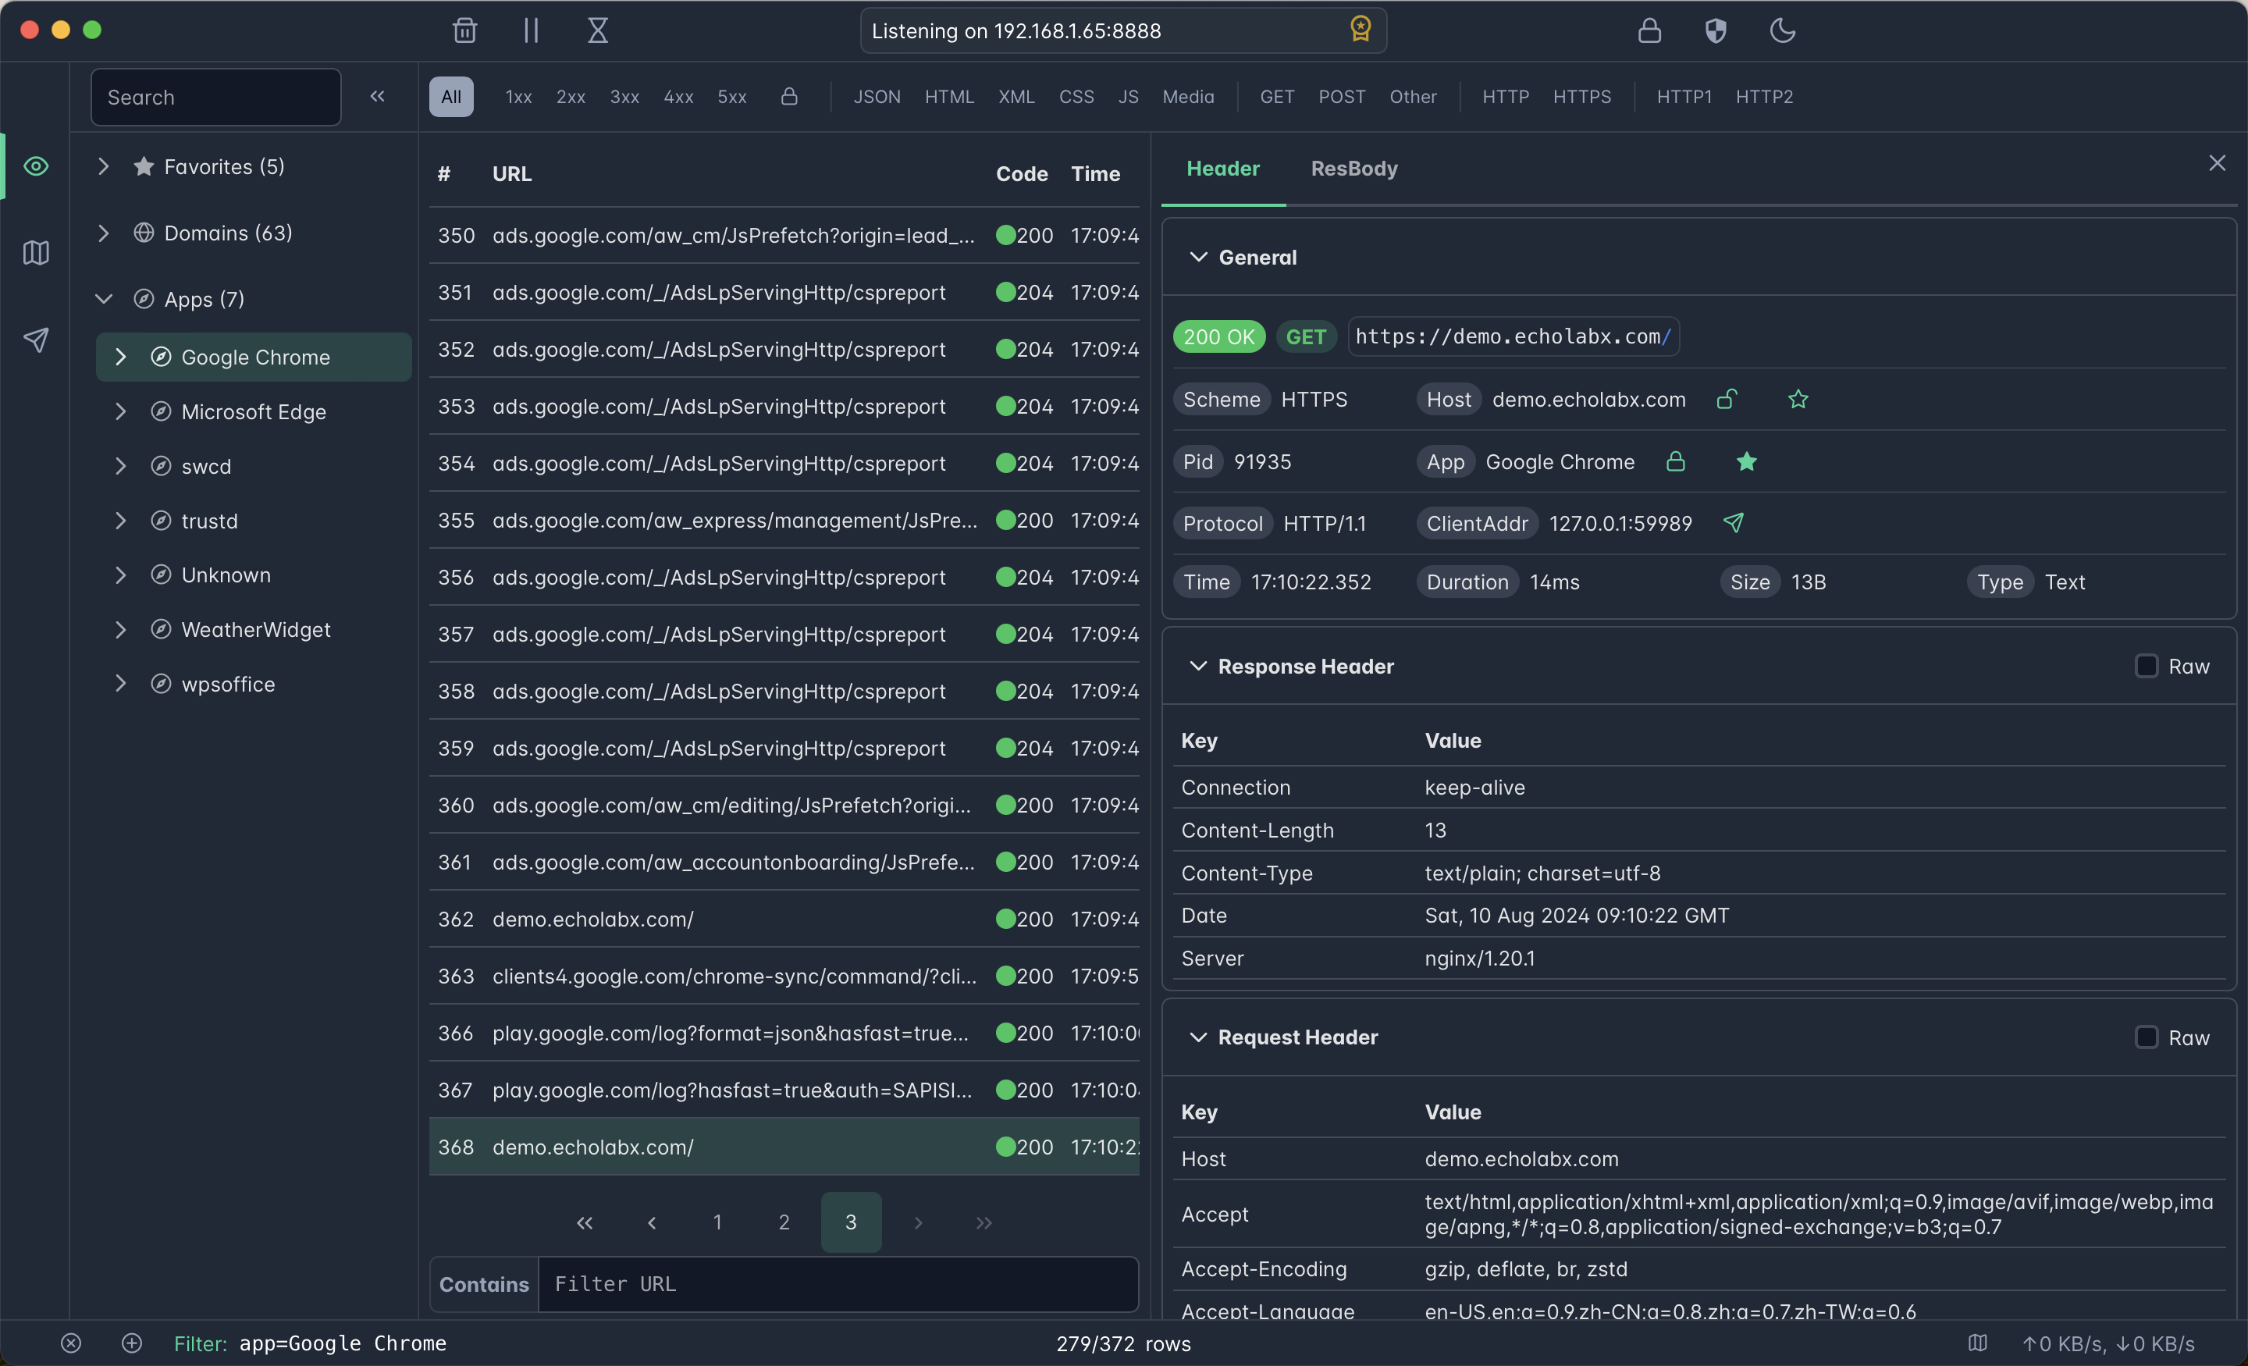Click the award badge icon in address bar

pos(1360,29)
